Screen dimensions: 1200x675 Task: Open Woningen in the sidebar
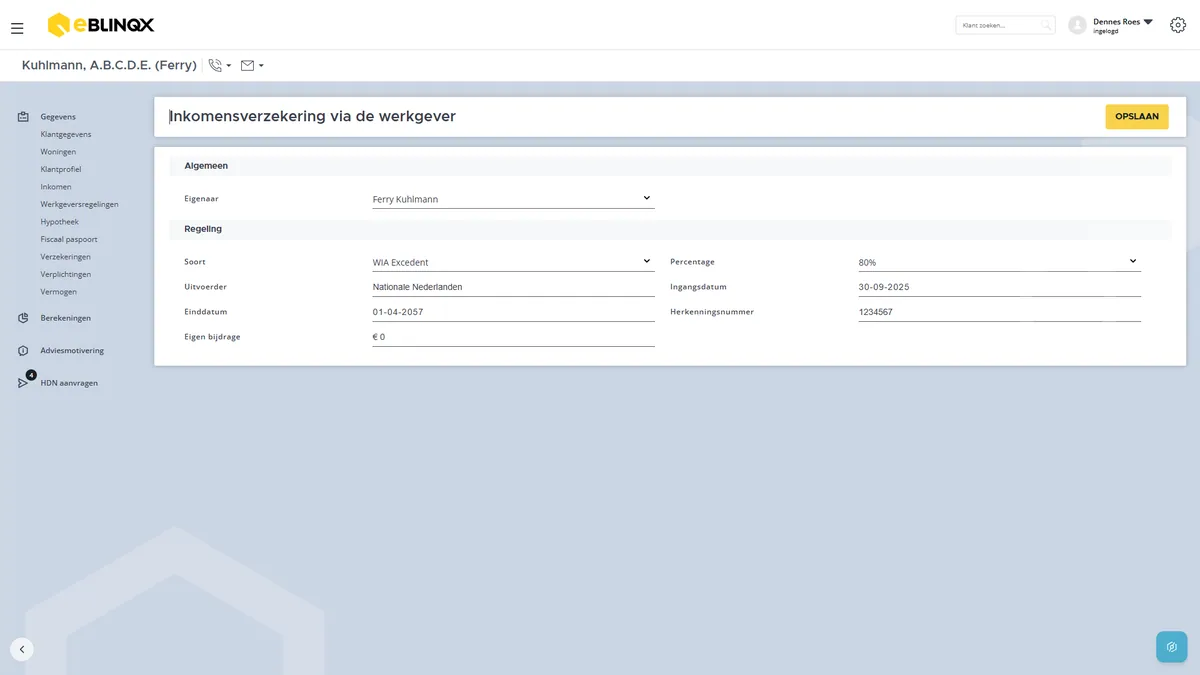[x=58, y=152]
